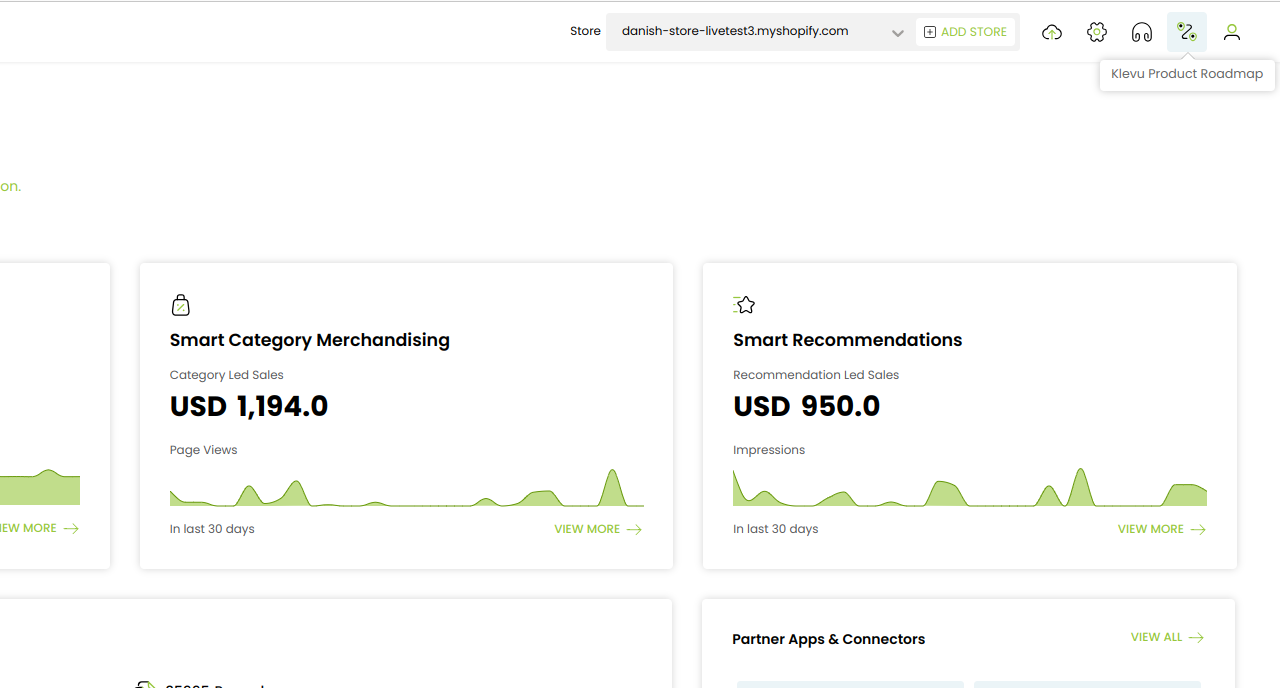Click the Smart Category Merchandising heading
1280x688 pixels.
[309, 340]
